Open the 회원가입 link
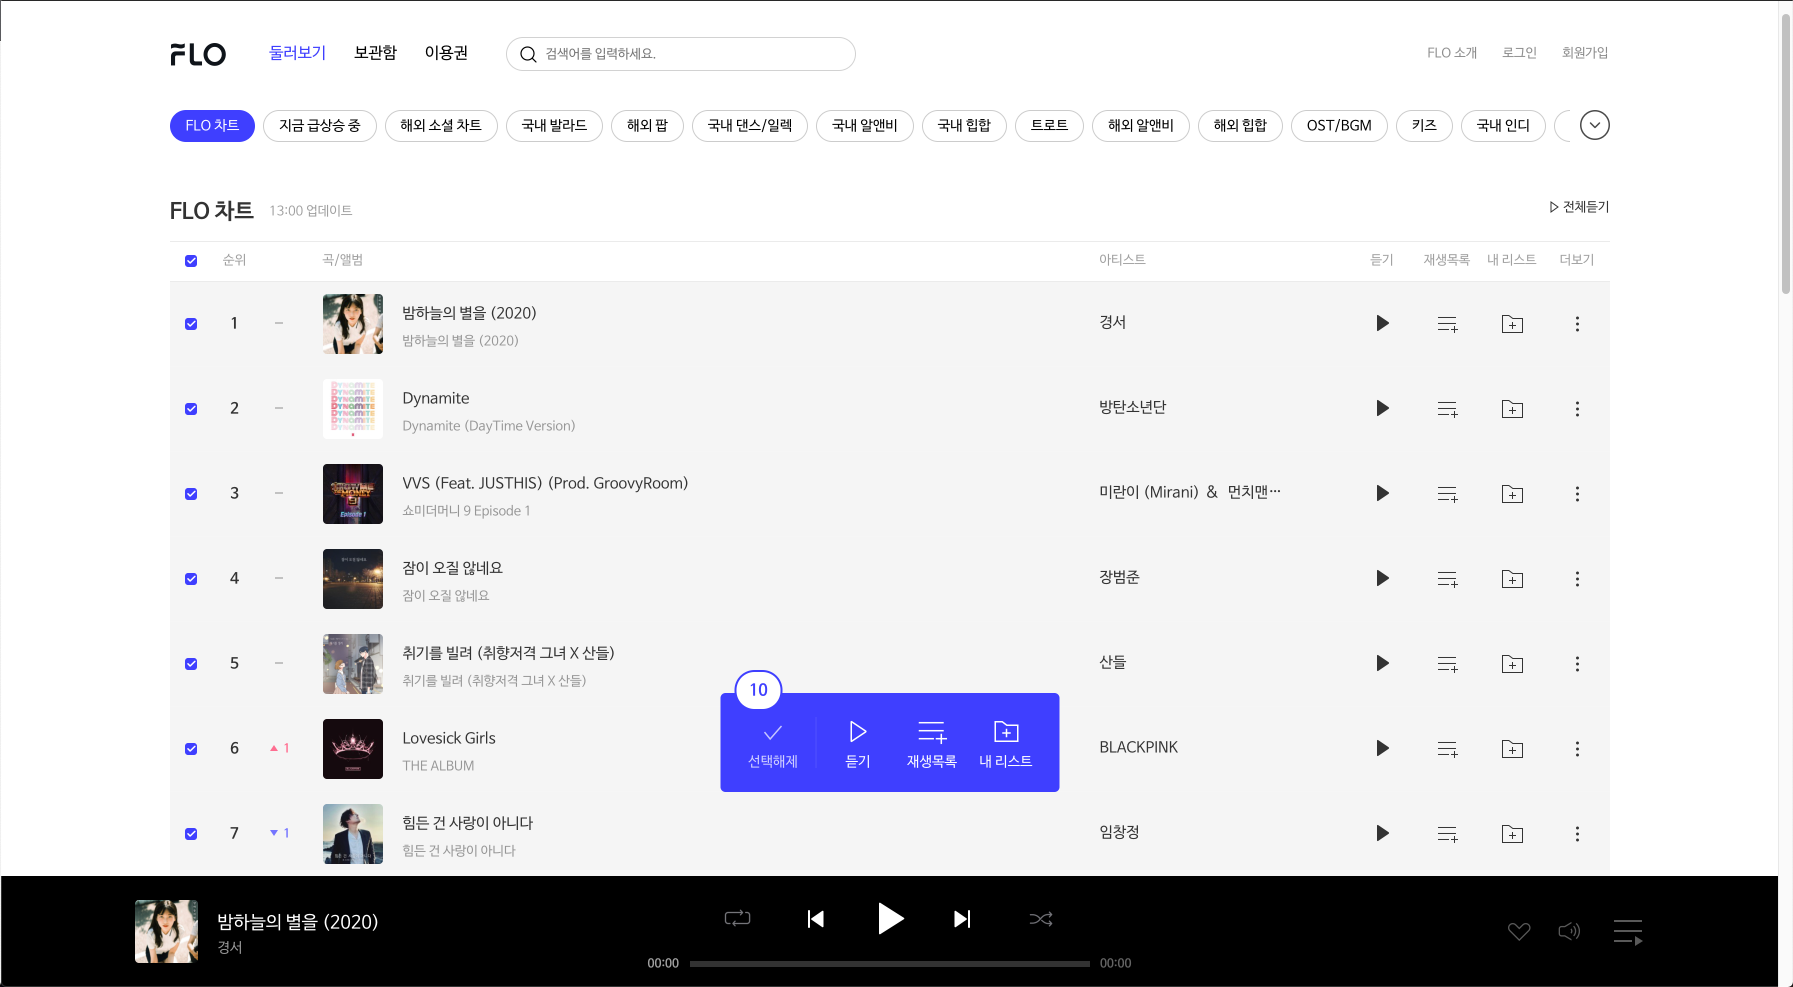The height and width of the screenshot is (987, 1793). [x=1585, y=53]
